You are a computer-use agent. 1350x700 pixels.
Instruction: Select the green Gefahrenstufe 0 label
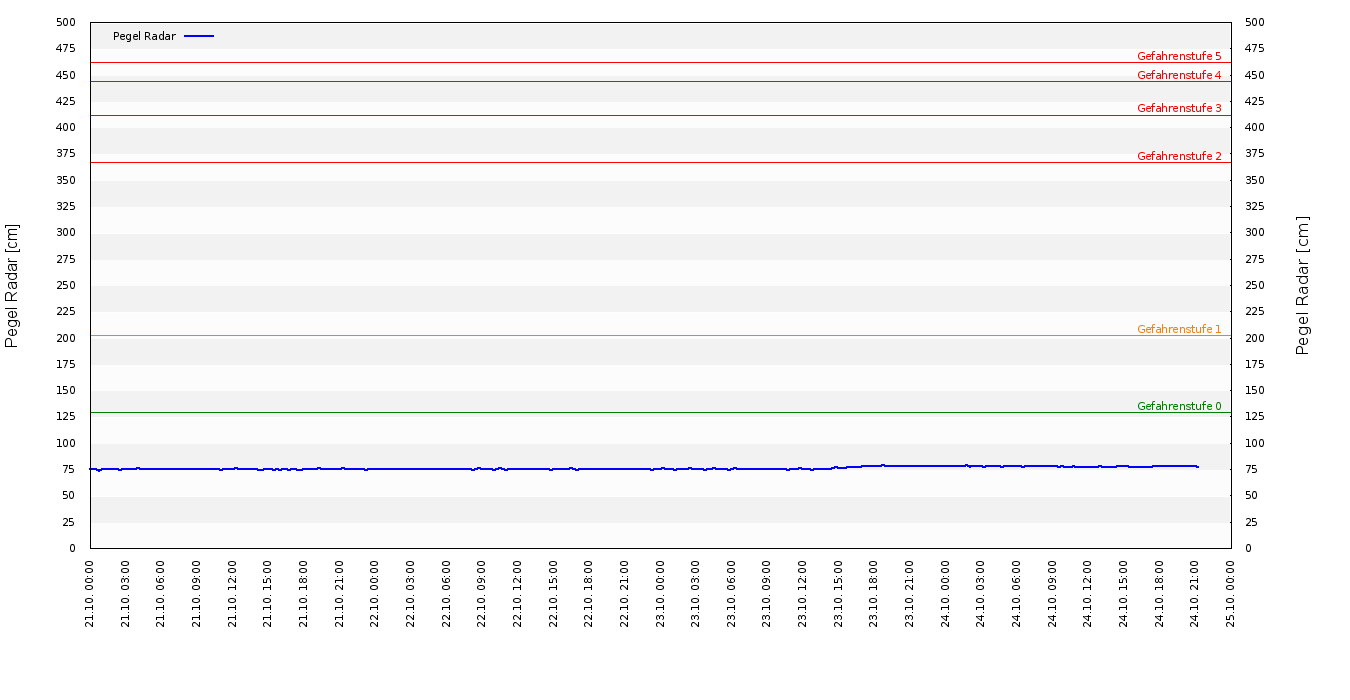pyautogui.click(x=1179, y=406)
